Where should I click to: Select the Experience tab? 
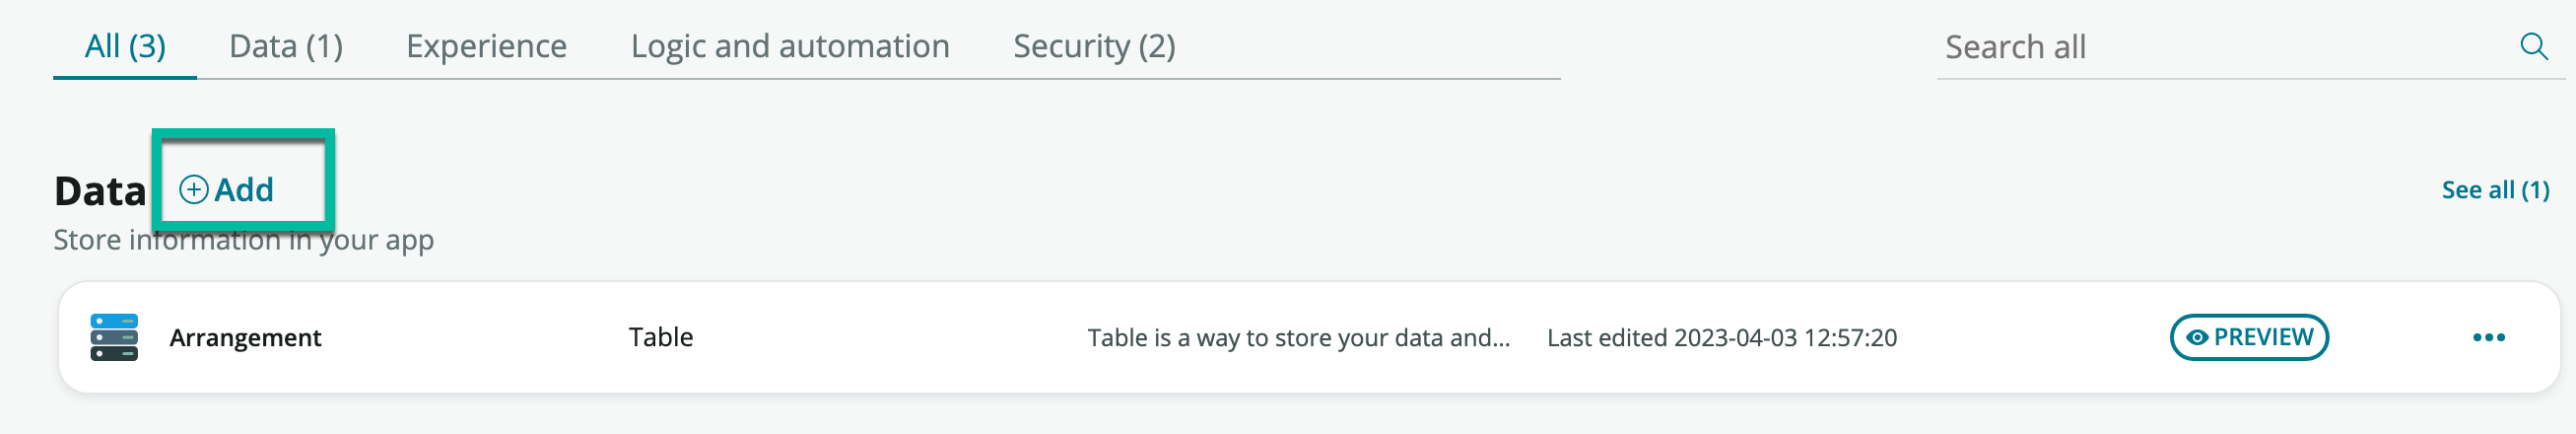(486, 46)
